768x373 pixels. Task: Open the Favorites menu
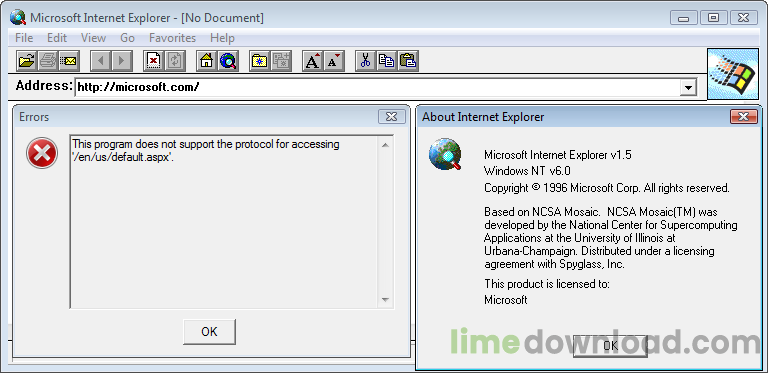point(172,38)
